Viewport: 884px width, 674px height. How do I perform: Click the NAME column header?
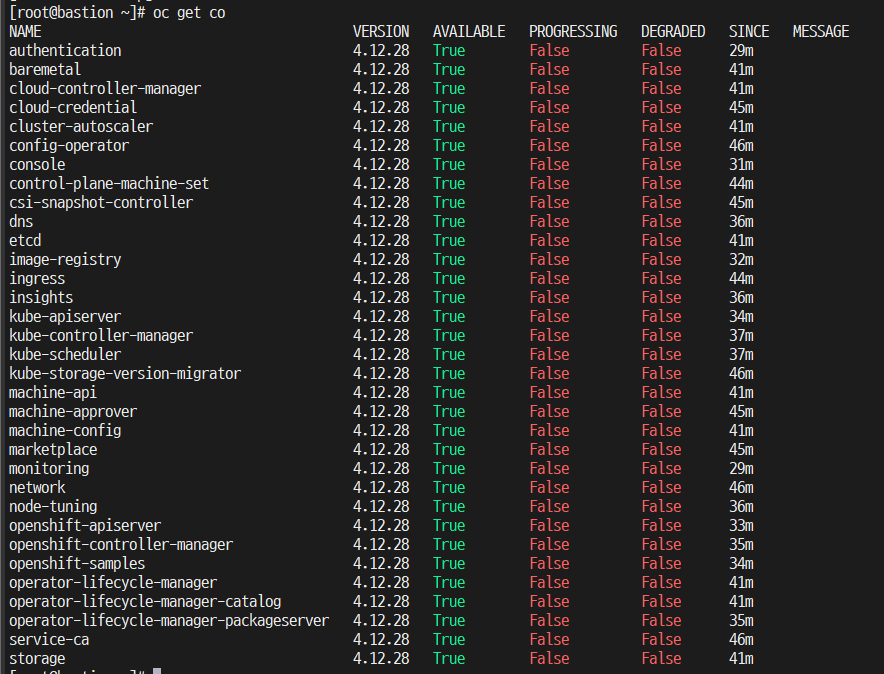pyautogui.click(x=25, y=31)
